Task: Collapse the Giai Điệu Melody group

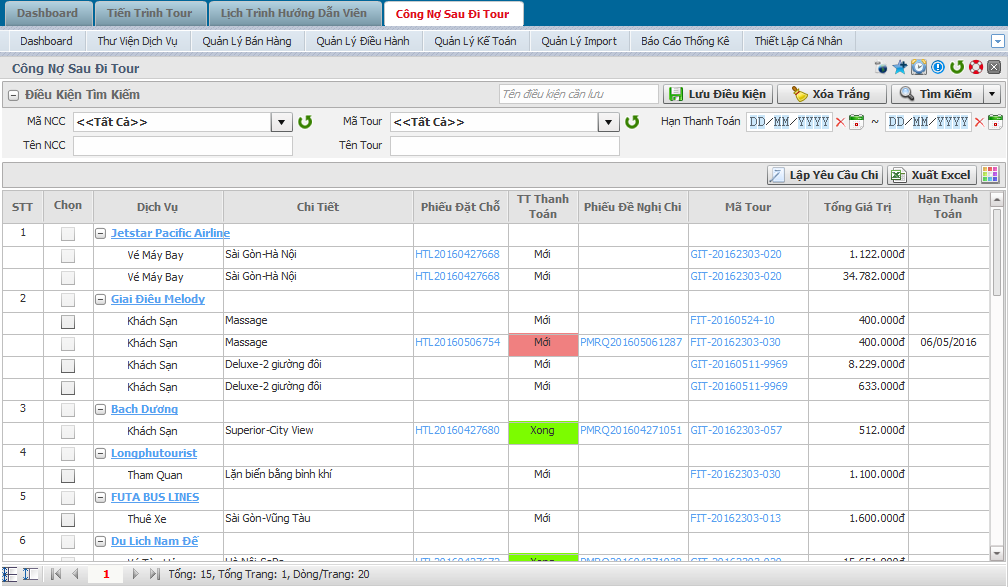Action: [x=101, y=300]
